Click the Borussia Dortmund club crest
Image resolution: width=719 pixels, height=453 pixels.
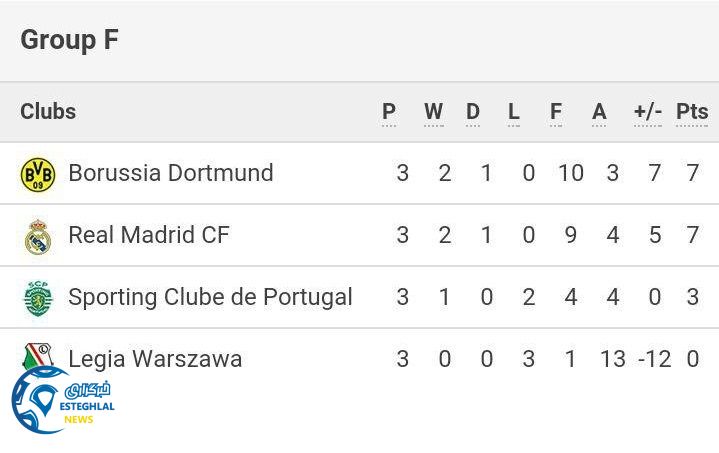pos(38,174)
